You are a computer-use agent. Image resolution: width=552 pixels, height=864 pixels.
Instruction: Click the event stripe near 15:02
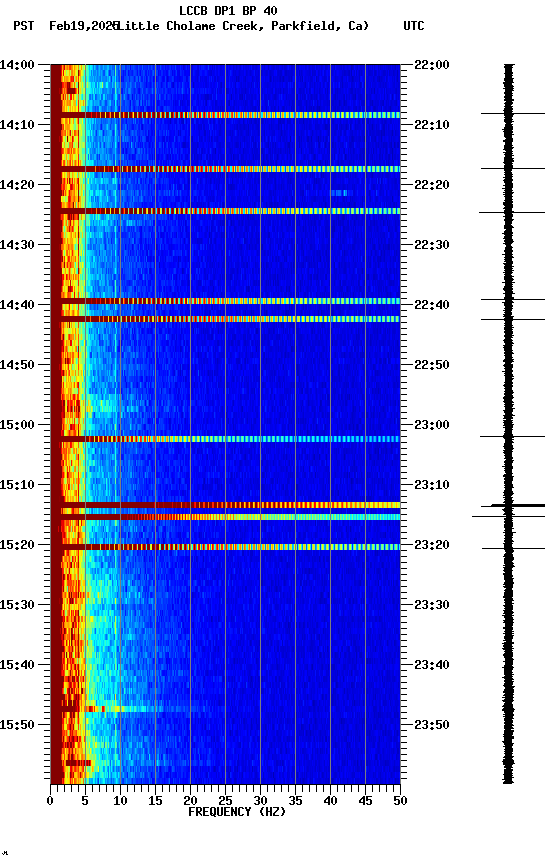pyautogui.click(x=230, y=439)
